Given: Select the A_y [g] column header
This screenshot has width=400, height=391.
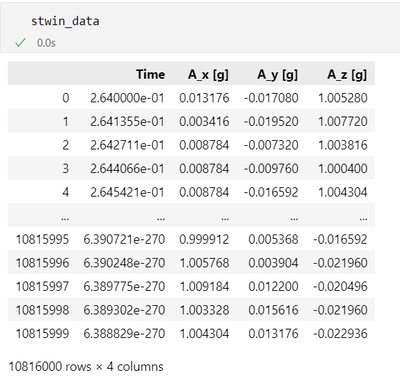Looking at the screenshot, I should coord(277,75).
